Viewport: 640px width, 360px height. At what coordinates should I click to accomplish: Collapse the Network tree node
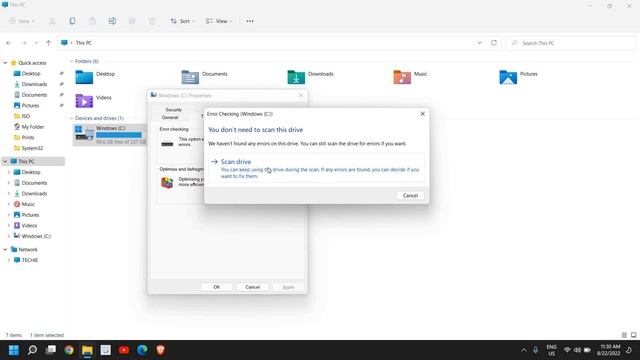click(x=5, y=249)
